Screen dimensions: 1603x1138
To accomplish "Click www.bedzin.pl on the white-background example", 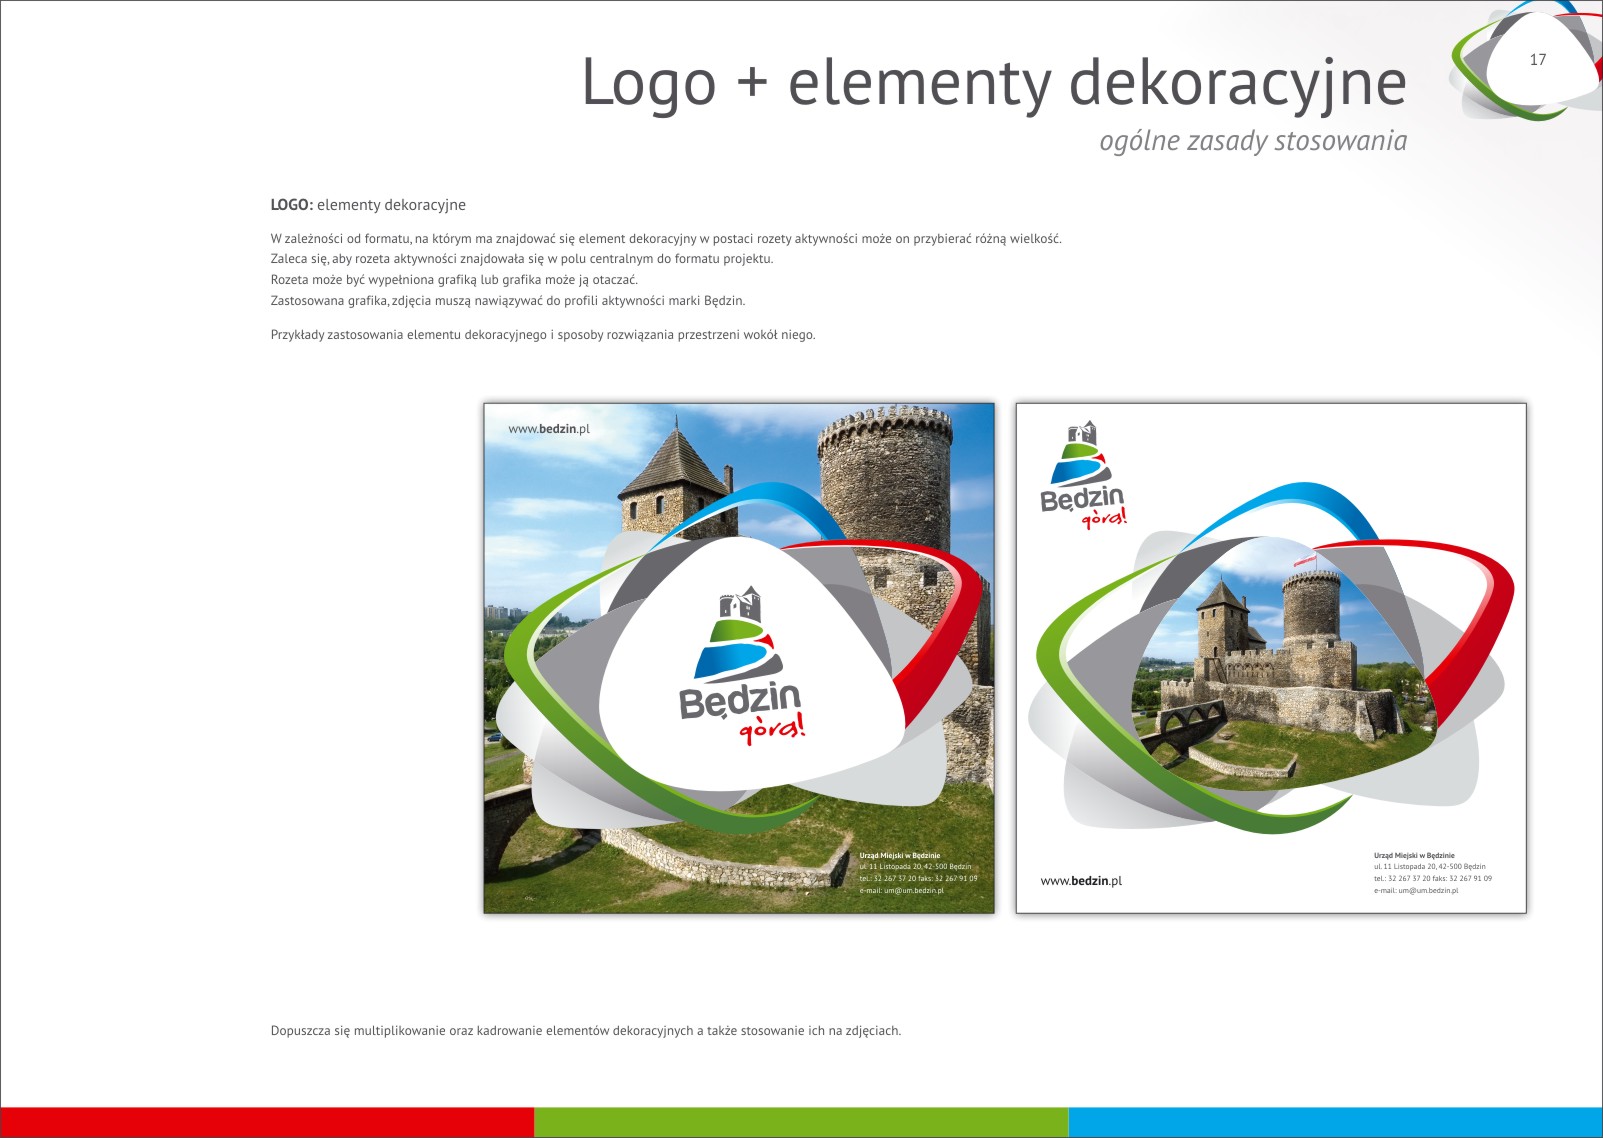I will coord(1081,881).
